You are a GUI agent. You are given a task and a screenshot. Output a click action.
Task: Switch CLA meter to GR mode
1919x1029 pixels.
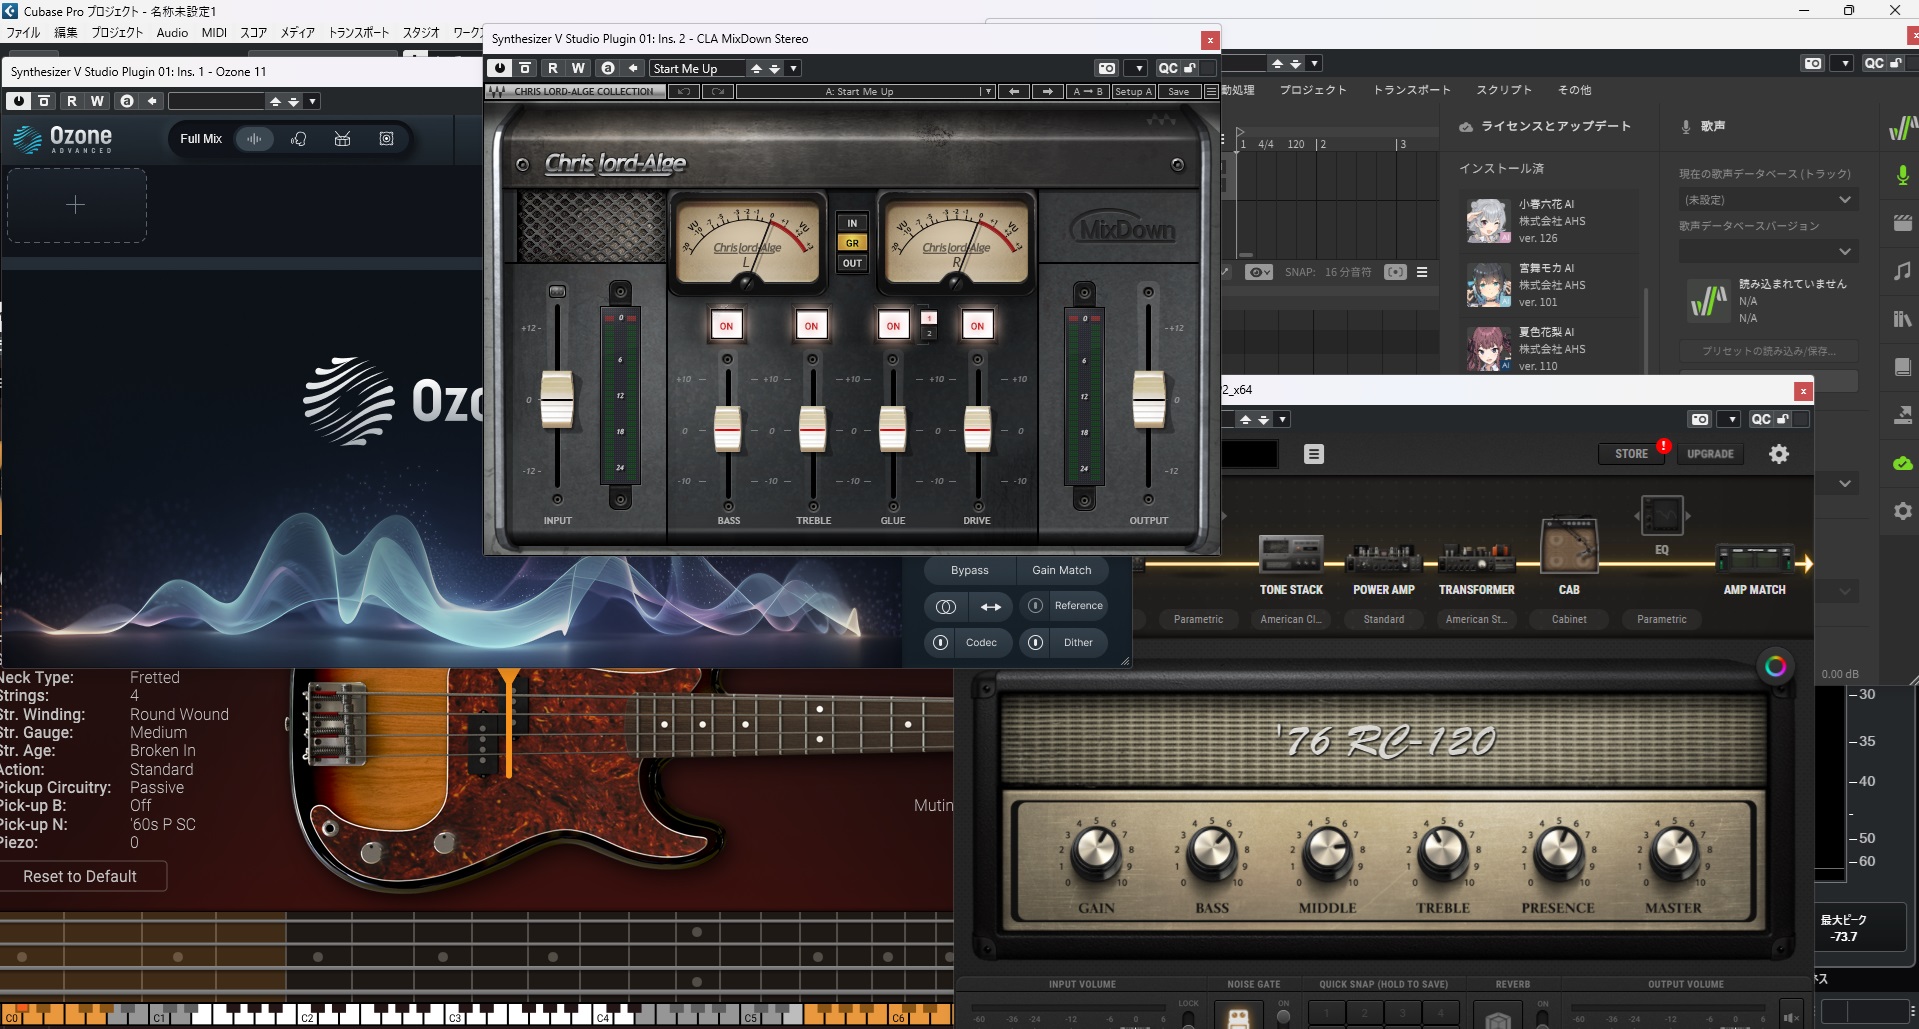[852, 243]
